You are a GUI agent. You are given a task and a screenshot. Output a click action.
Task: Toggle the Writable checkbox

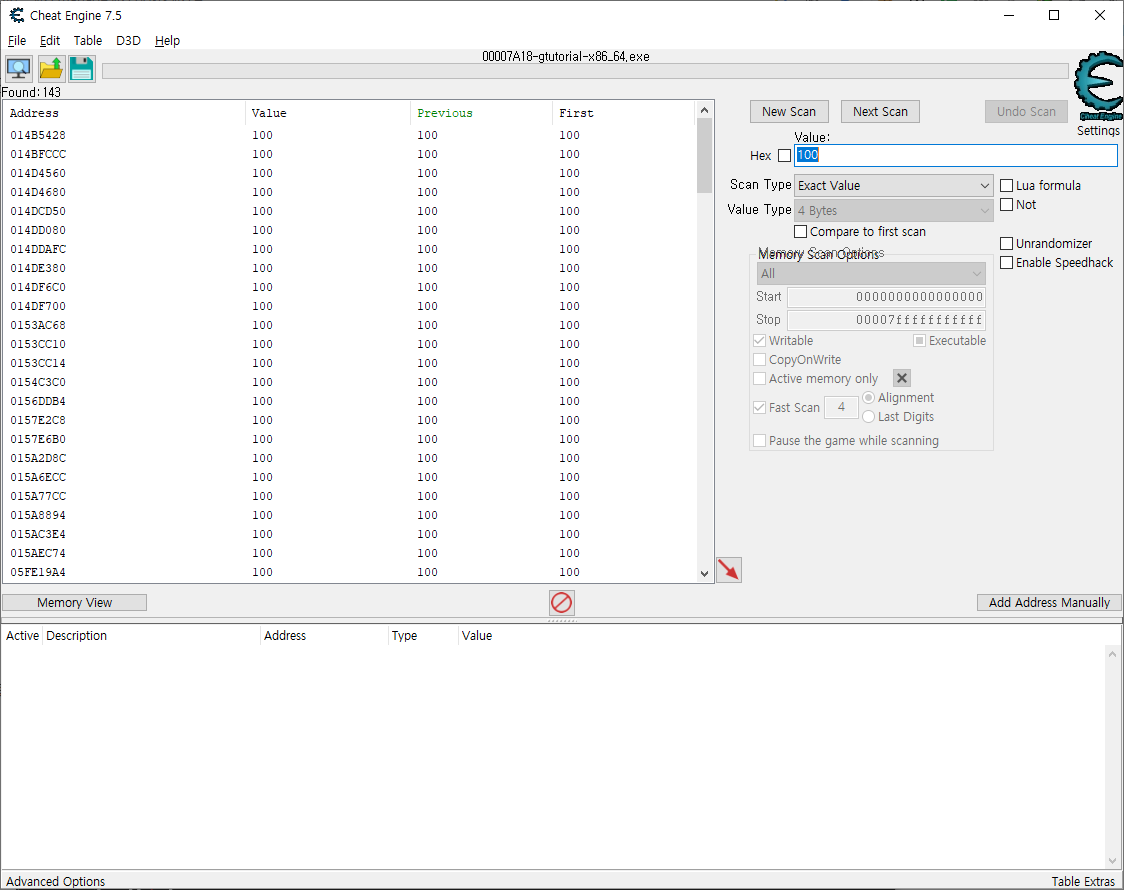point(760,340)
